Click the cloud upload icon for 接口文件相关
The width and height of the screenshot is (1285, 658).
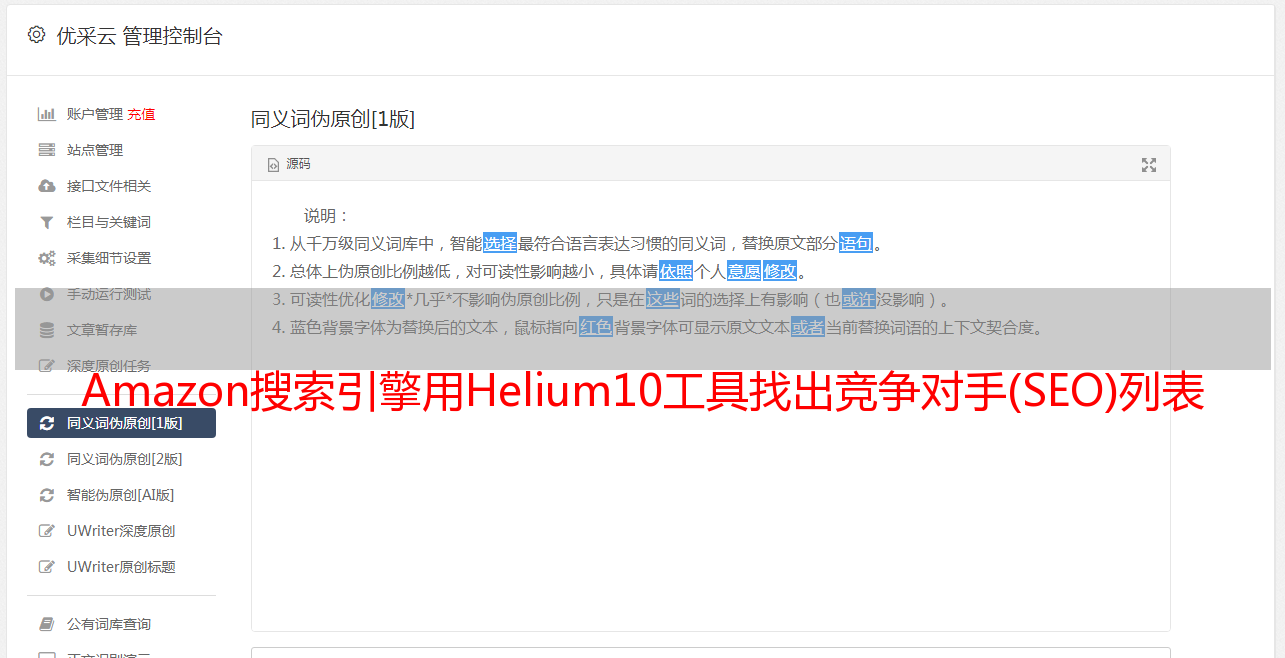point(46,186)
